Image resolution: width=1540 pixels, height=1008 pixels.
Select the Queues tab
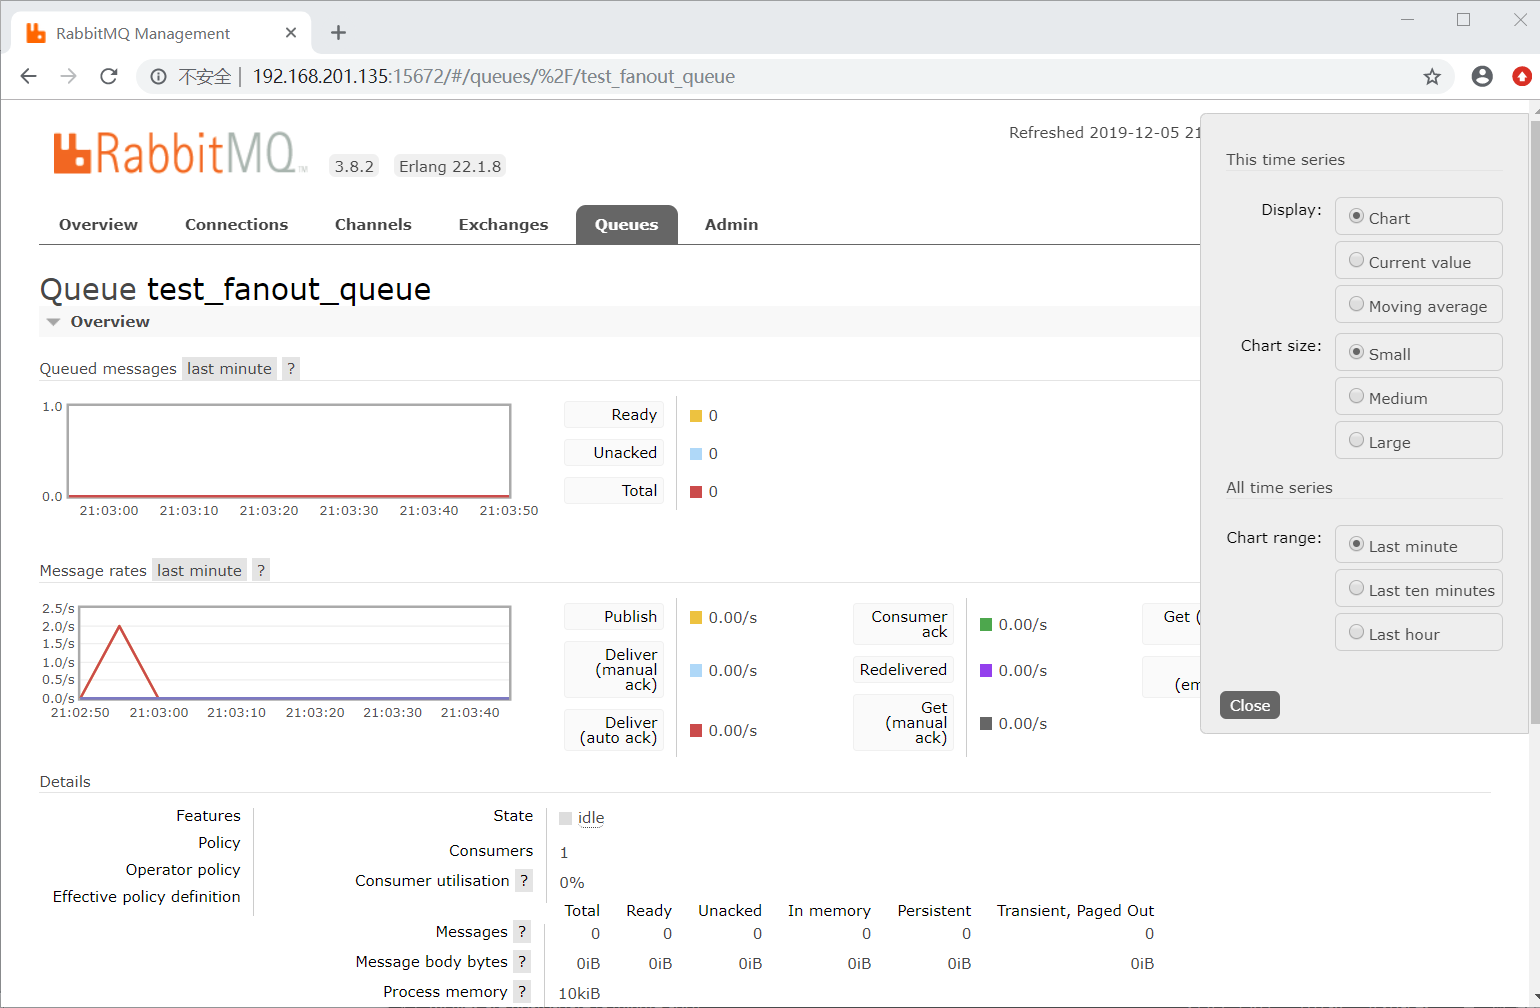point(627,224)
